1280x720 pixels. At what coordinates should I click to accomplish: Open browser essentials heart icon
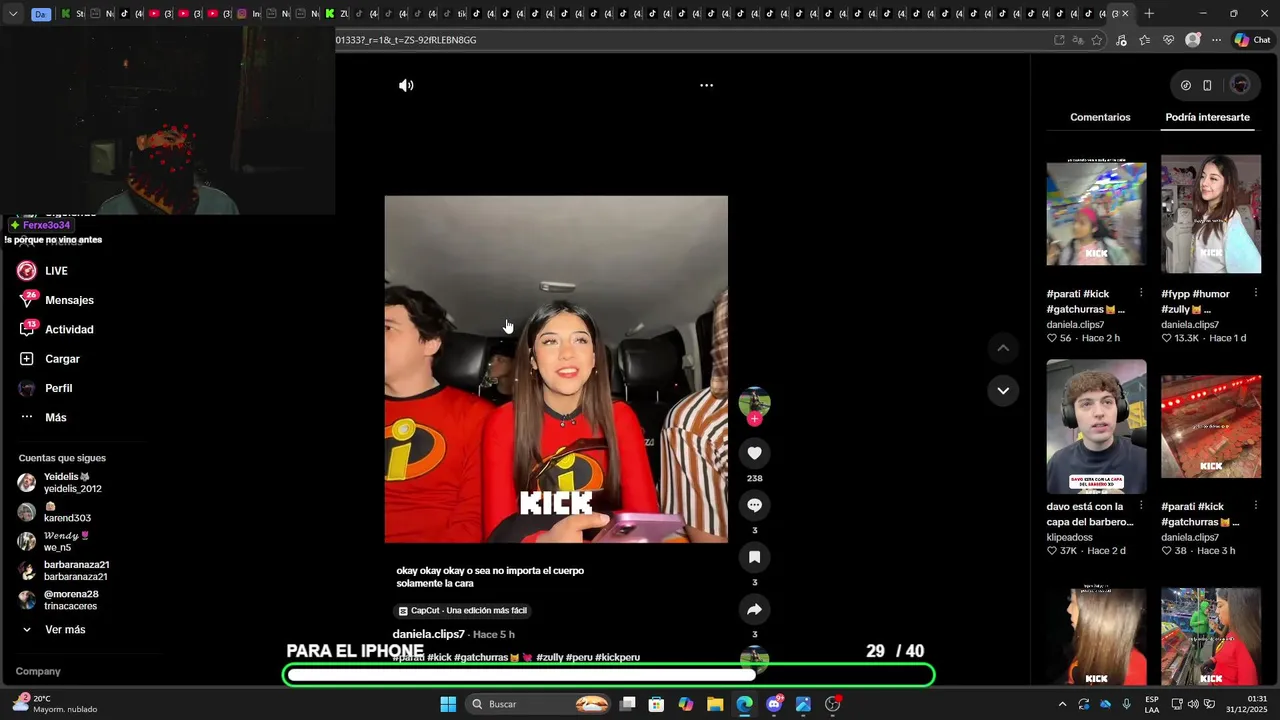(1168, 40)
